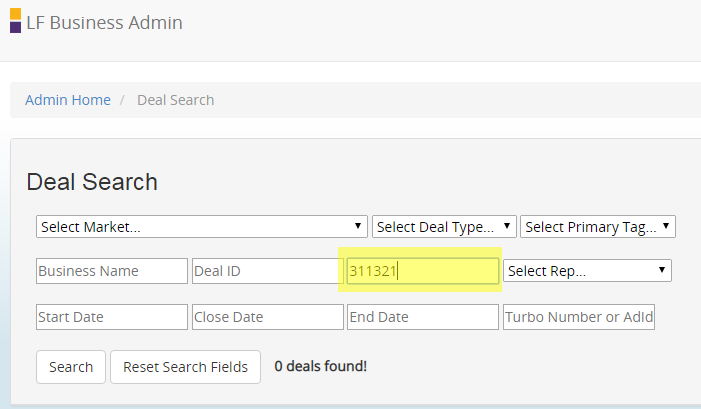
Task: Select the Start Date field
Action: (x=112, y=317)
